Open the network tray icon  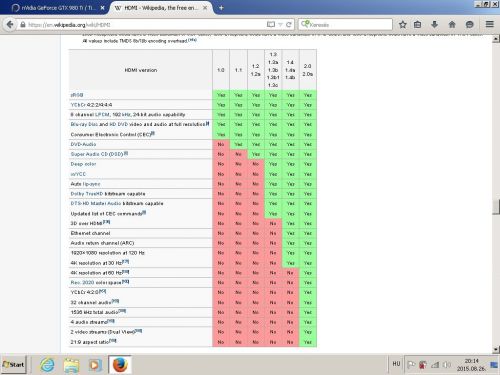(x=435, y=365)
